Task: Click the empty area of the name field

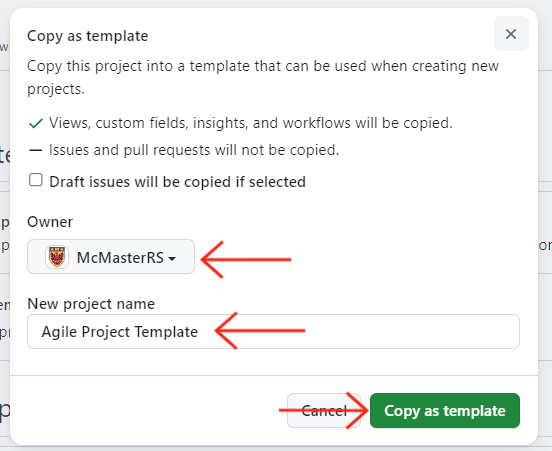Action: [x=412, y=331]
